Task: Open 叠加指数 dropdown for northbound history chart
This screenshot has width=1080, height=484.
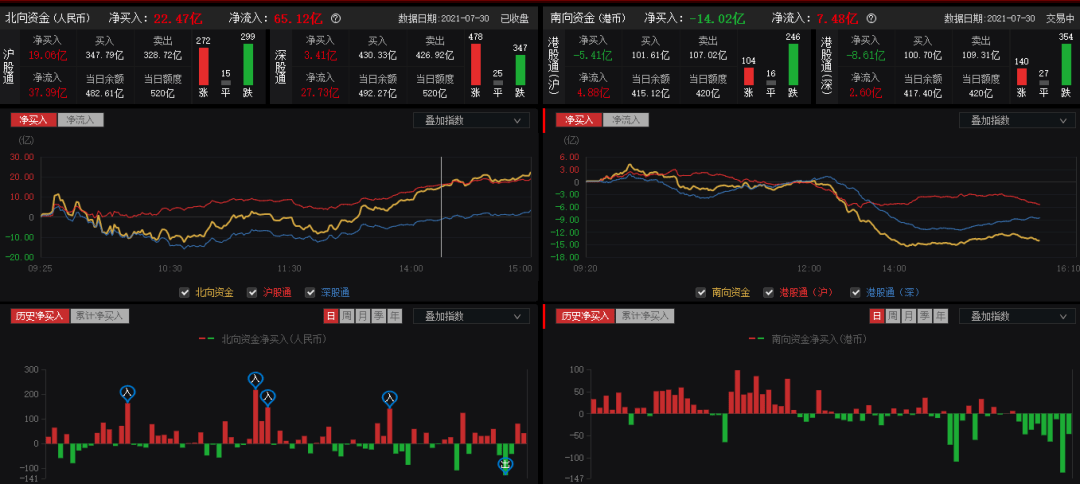Action: pyautogui.click(x=471, y=316)
